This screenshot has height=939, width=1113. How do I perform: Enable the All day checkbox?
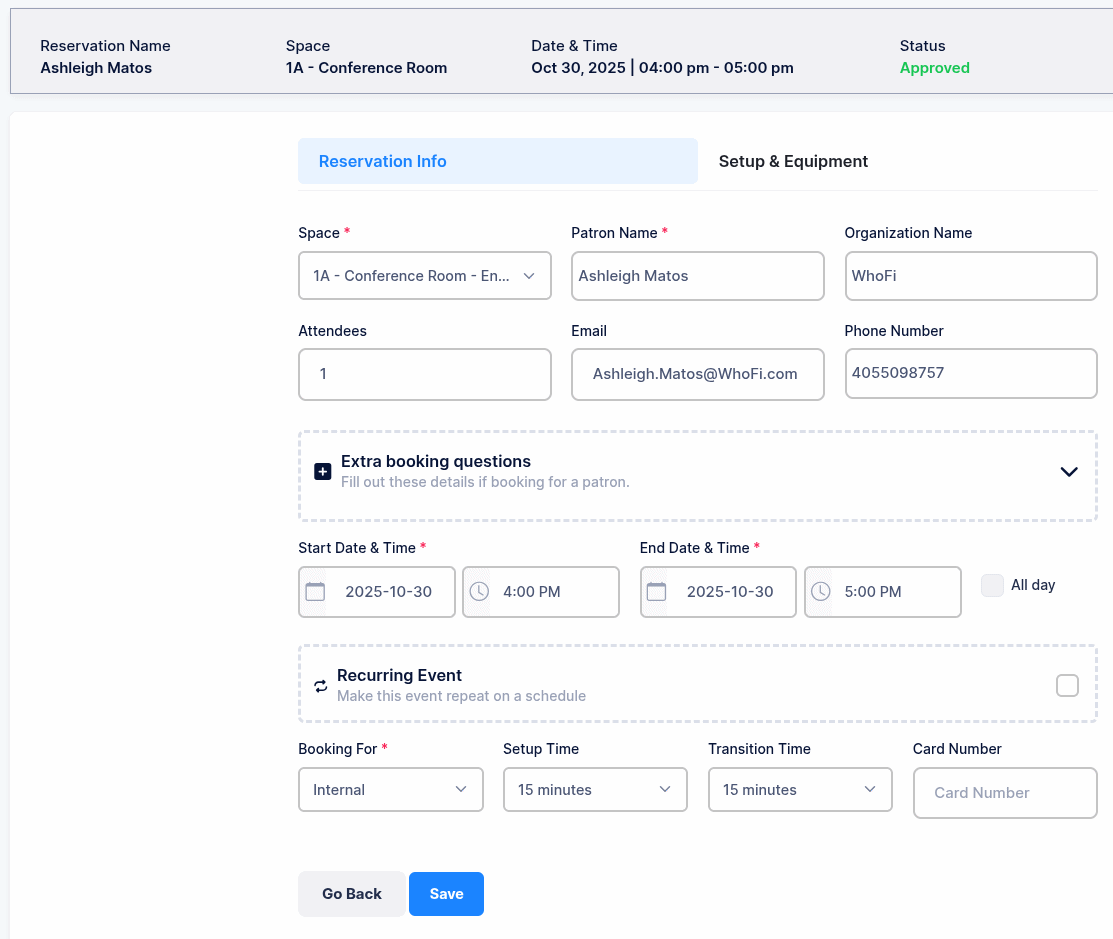(992, 586)
